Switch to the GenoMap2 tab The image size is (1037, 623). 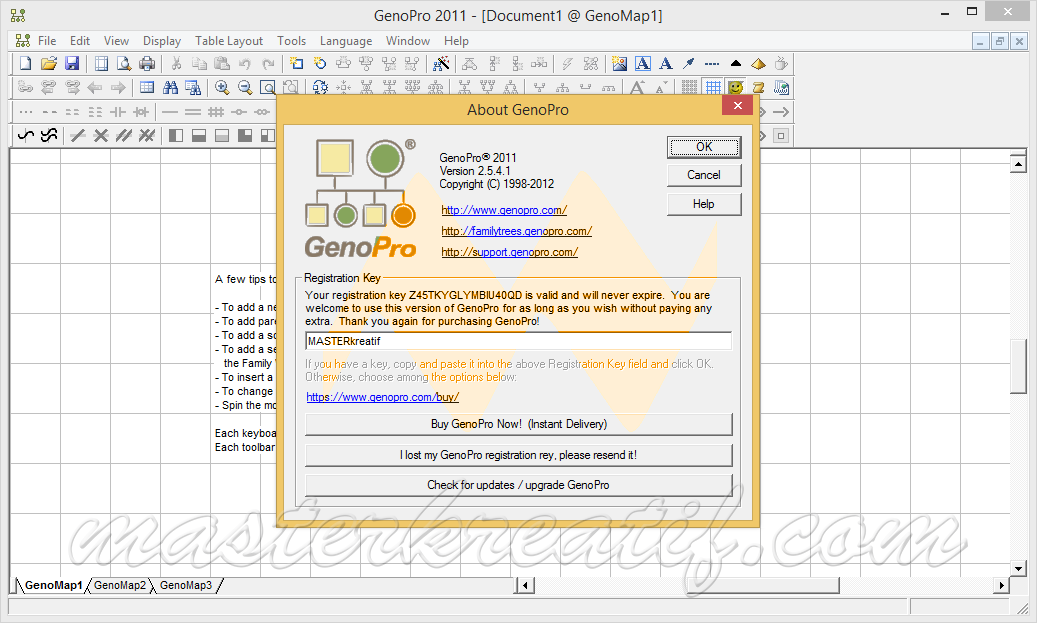pos(120,585)
